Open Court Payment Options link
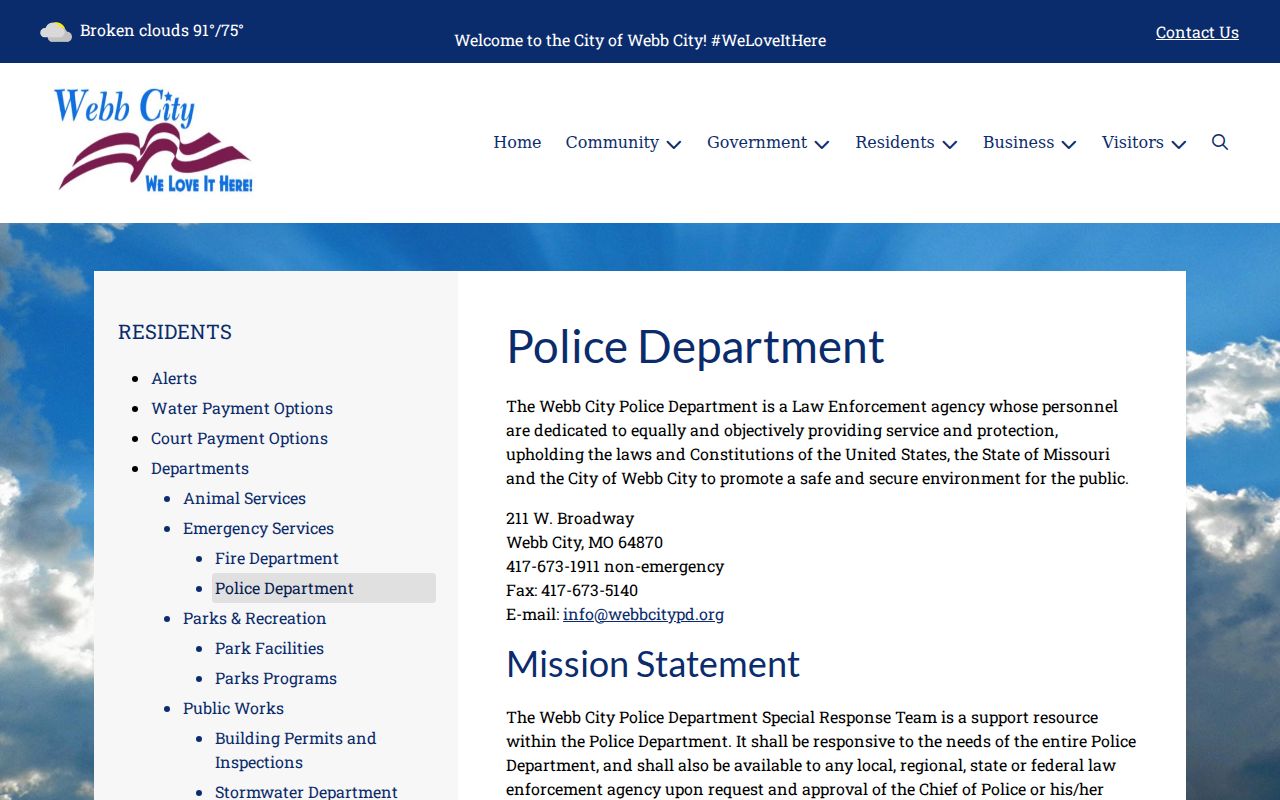The image size is (1280, 800). pyautogui.click(x=239, y=438)
